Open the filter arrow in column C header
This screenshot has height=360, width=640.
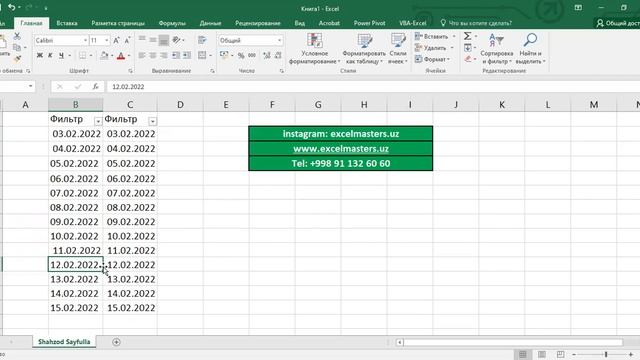(x=152, y=121)
